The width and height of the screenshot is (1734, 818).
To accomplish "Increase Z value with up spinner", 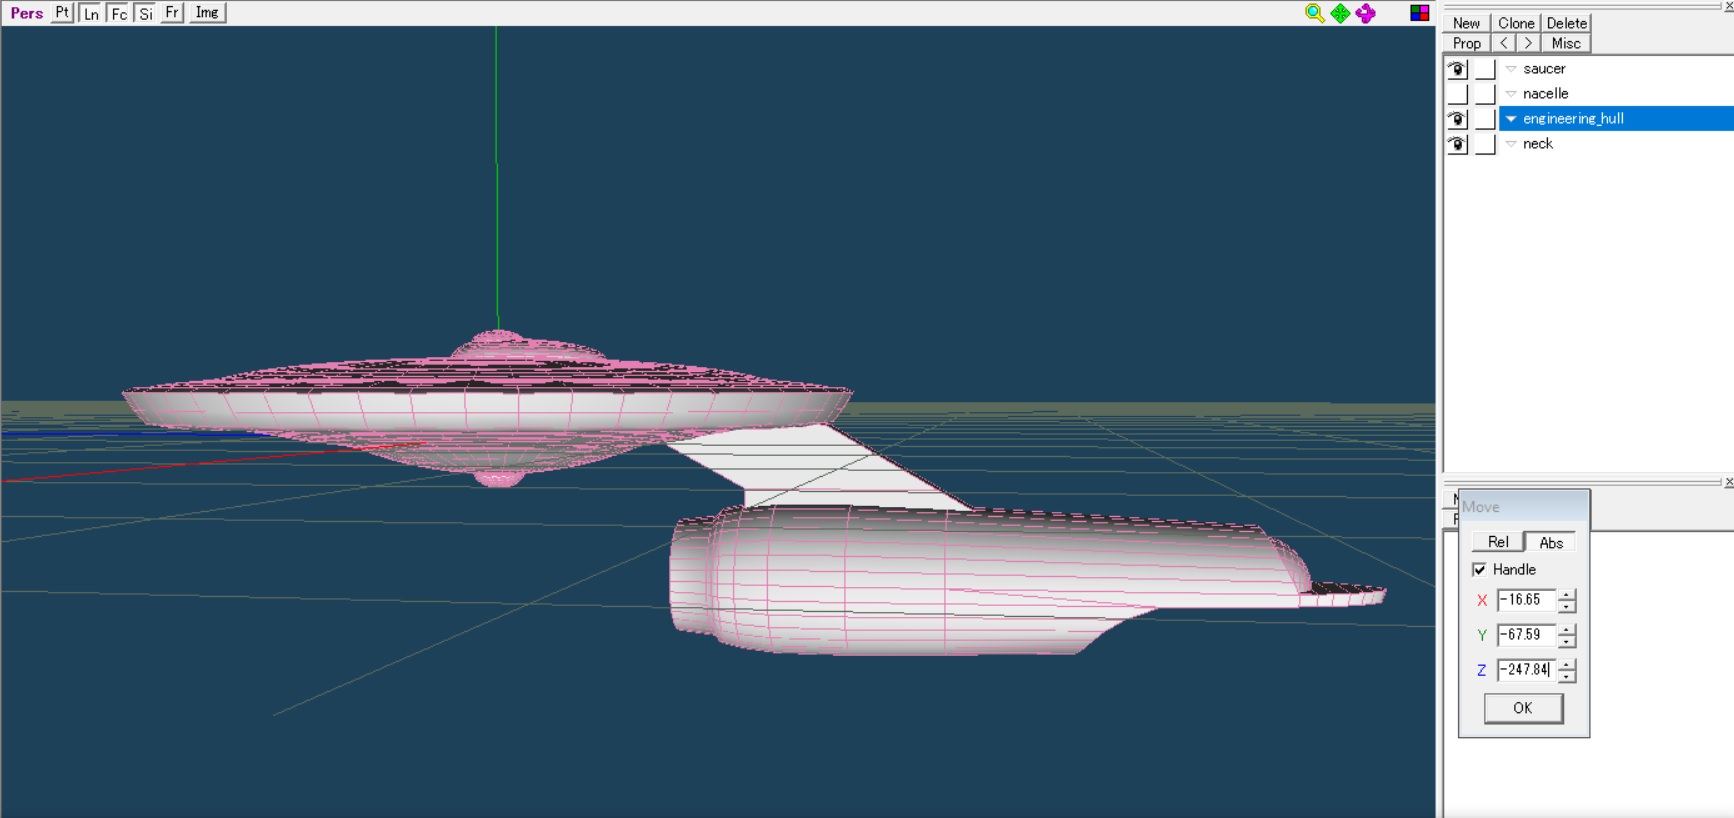I will click(x=1567, y=665).
